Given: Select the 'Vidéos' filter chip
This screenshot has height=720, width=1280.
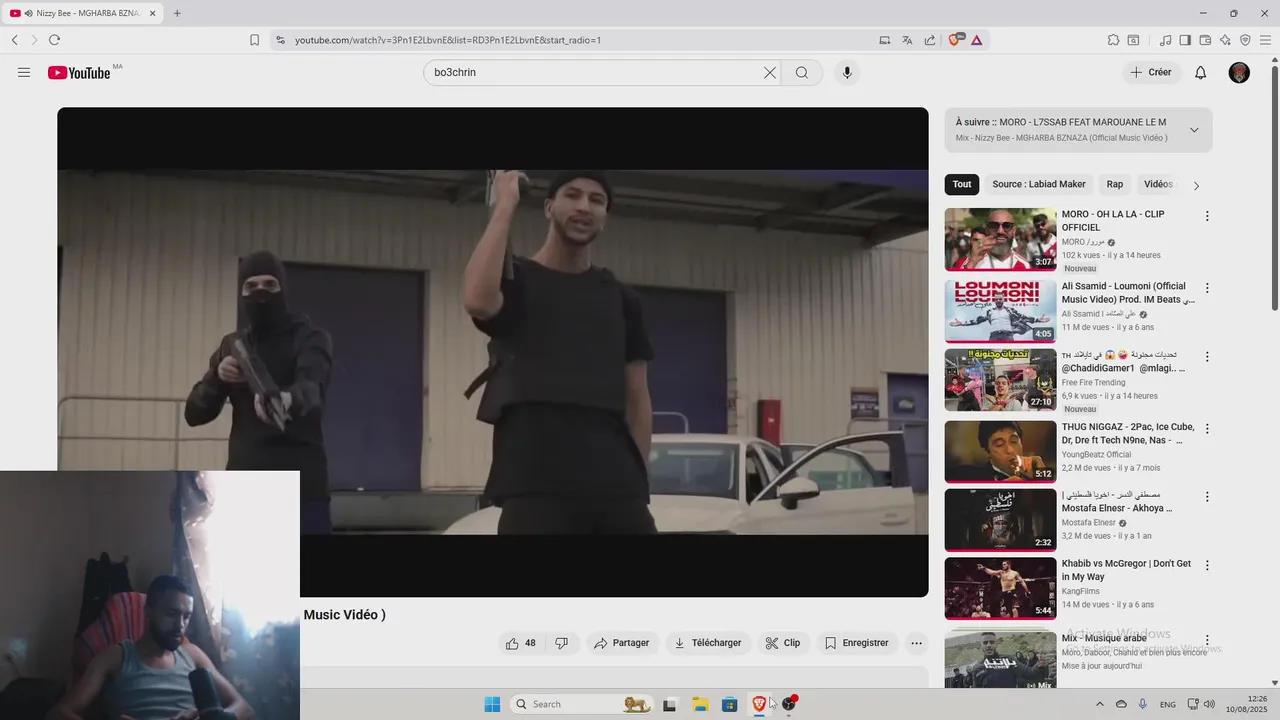Looking at the screenshot, I should 1158,184.
